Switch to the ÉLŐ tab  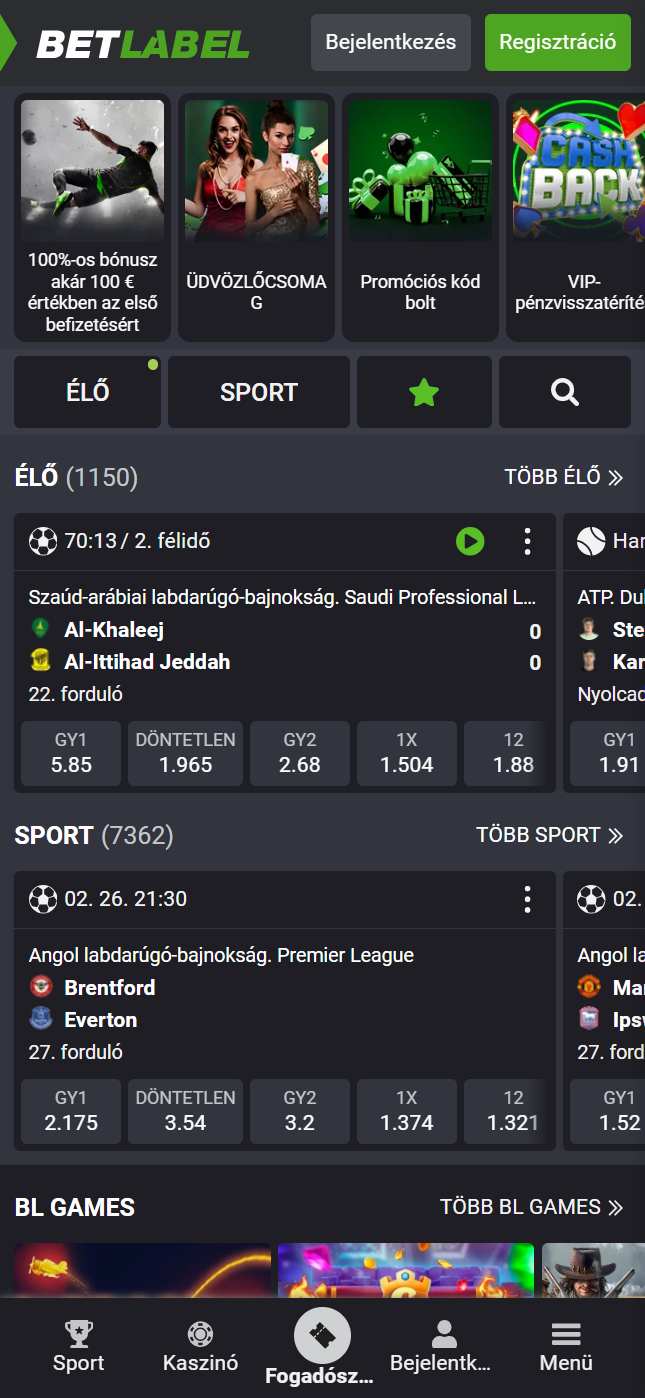tap(87, 392)
